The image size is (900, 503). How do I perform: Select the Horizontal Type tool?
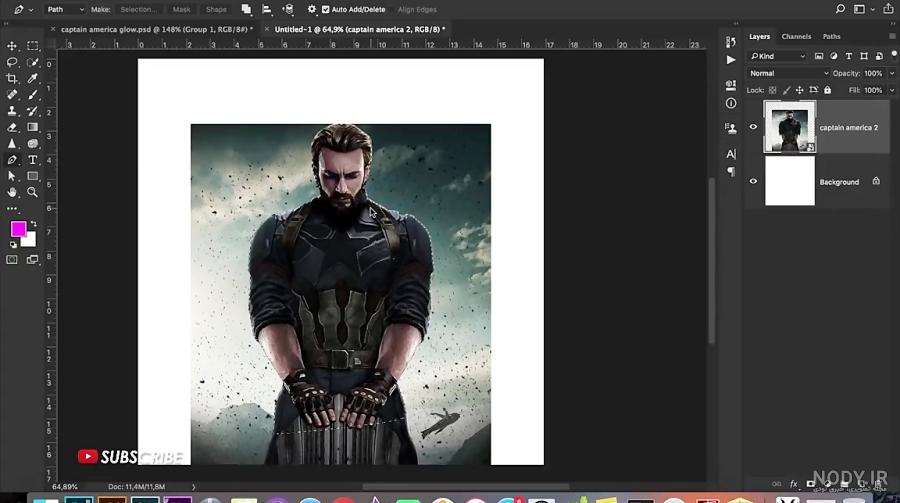tap(33, 160)
